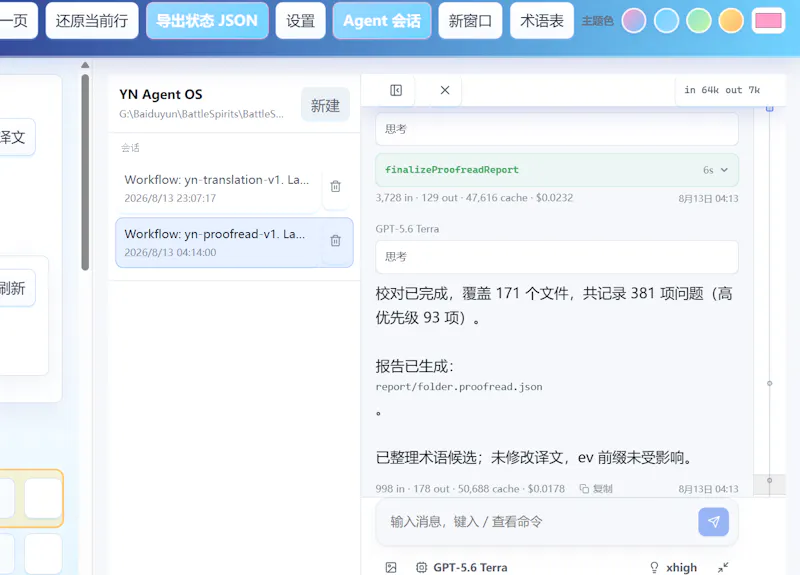Expand the first 思考 block

pyautogui.click(x=557, y=129)
